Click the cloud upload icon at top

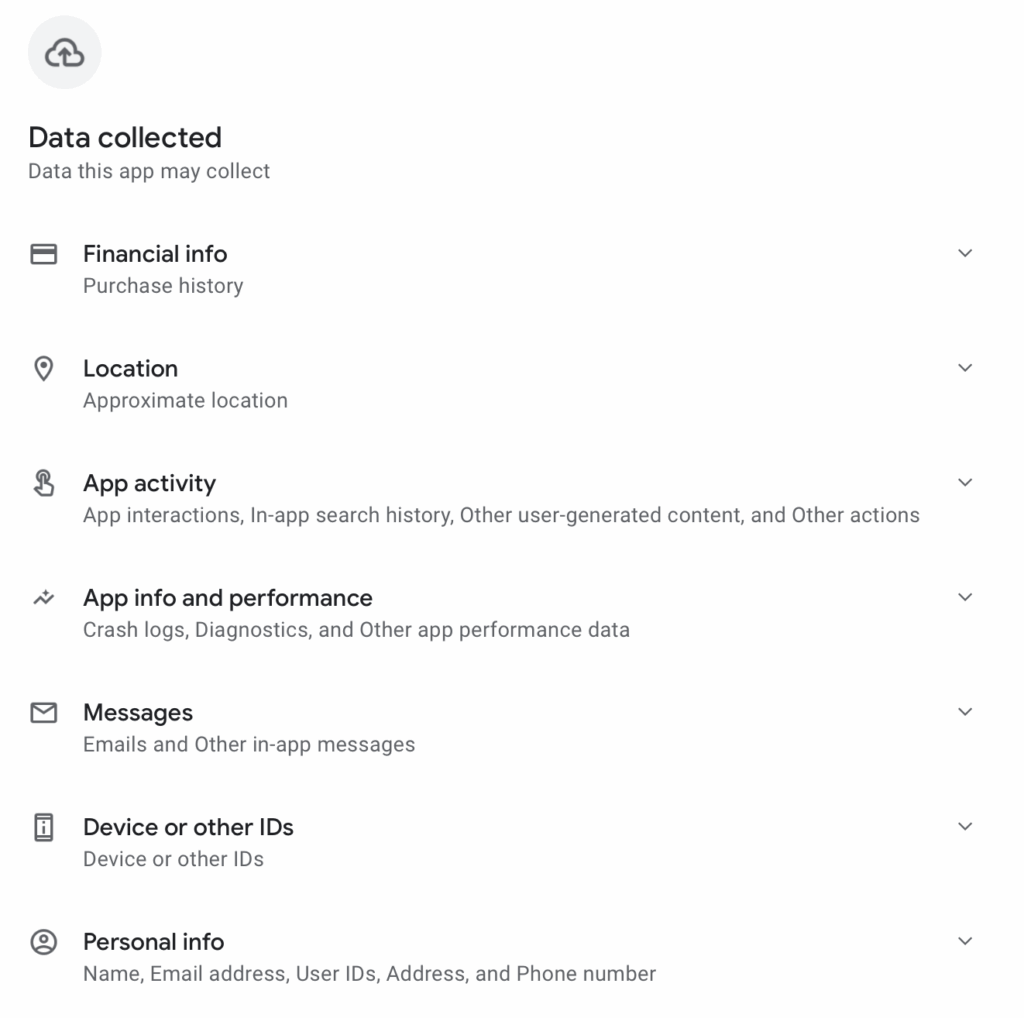pyautogui.click(x=64, y=52)
